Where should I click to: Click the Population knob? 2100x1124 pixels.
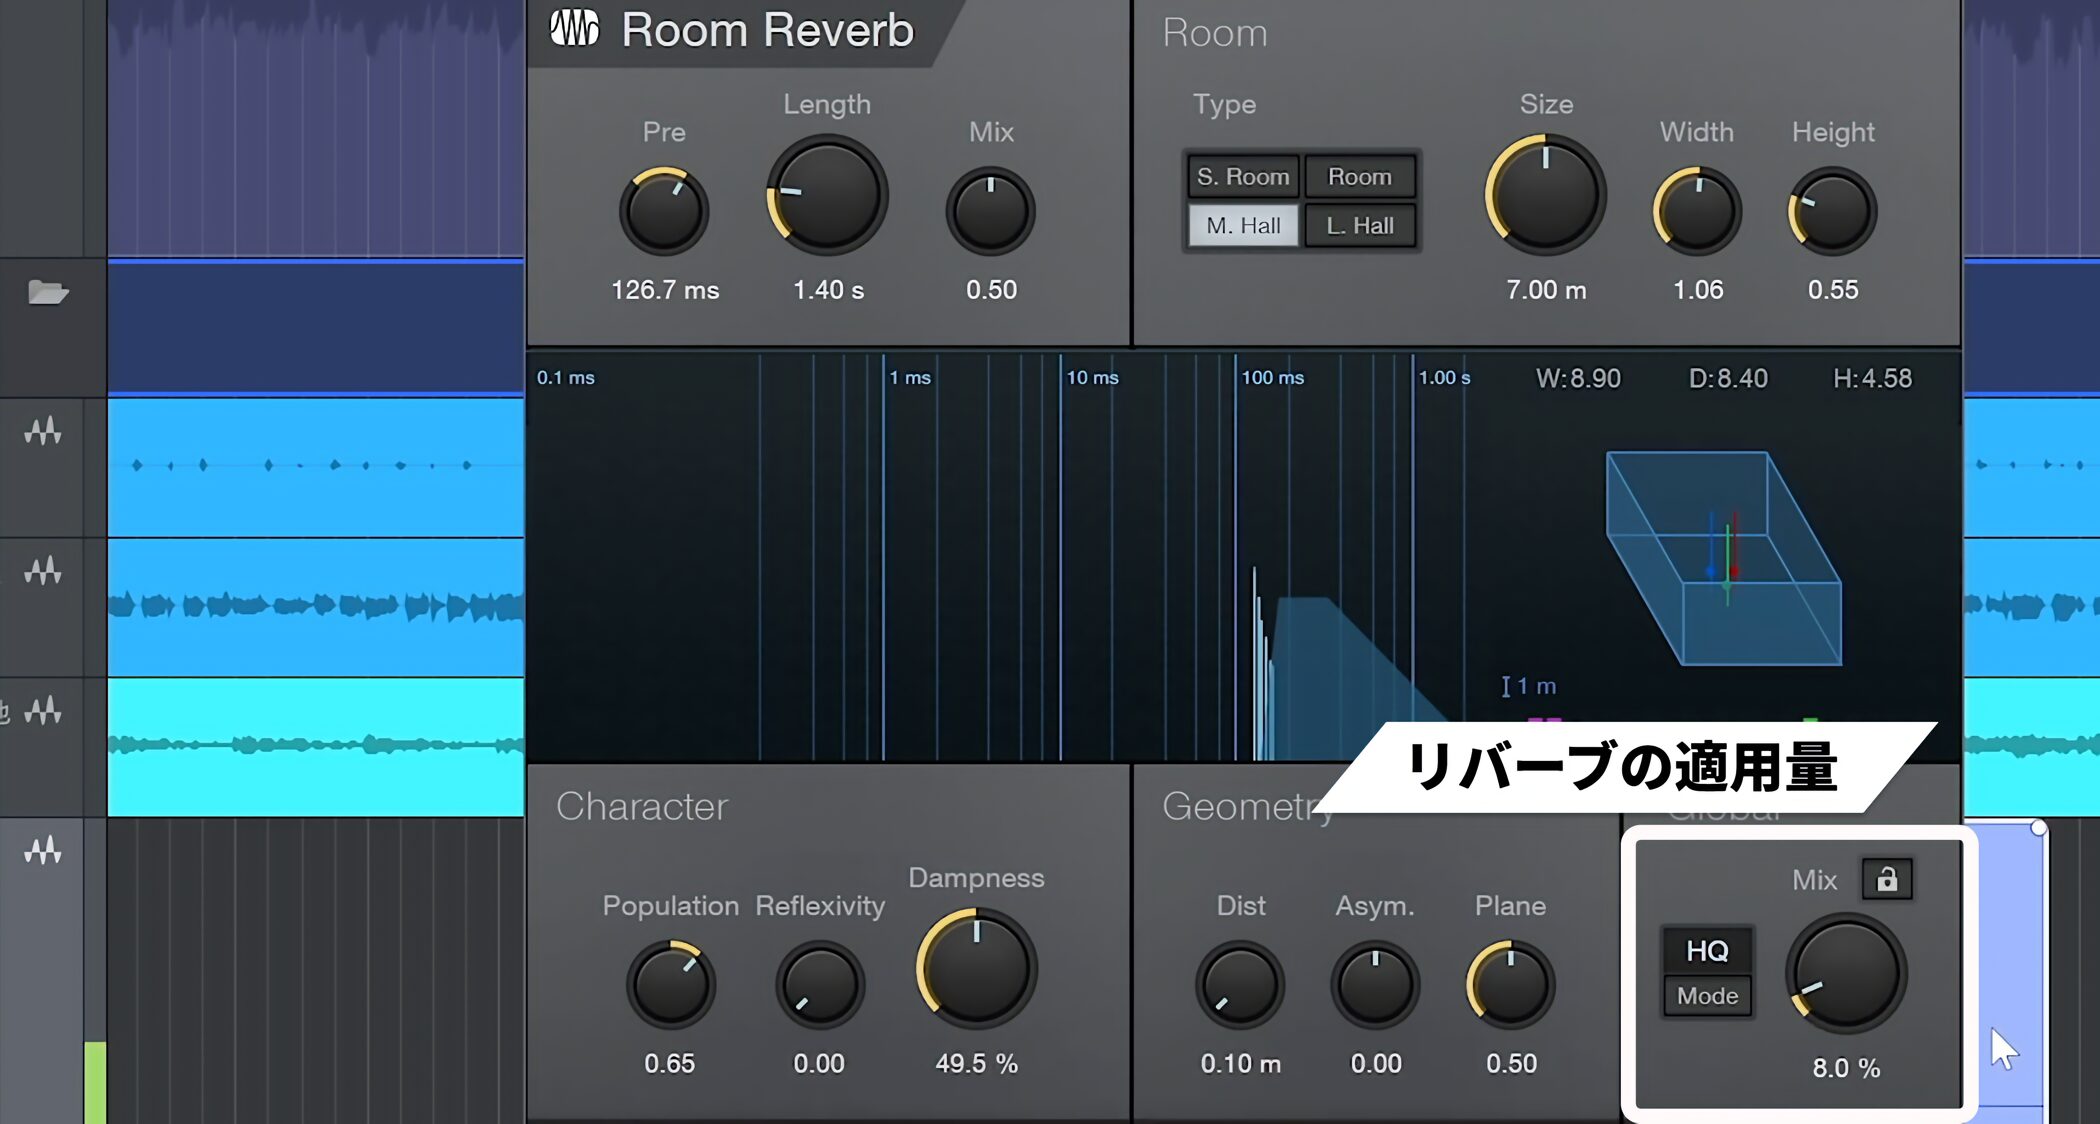(x=670, y=984)
